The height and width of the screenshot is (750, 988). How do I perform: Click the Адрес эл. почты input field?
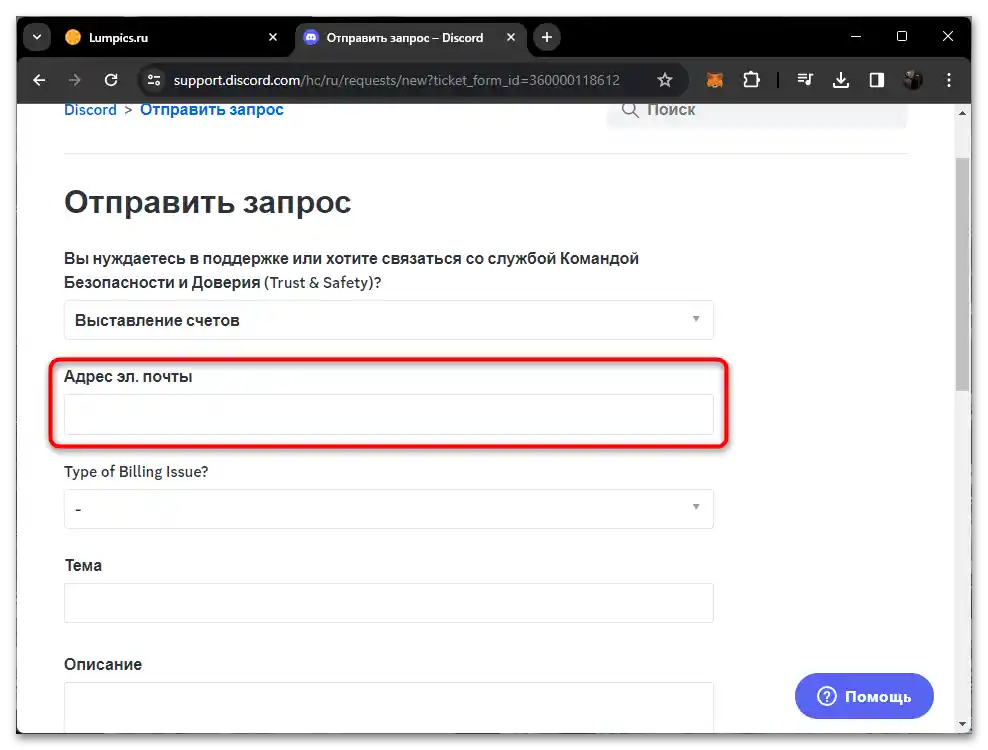point(388,413)
